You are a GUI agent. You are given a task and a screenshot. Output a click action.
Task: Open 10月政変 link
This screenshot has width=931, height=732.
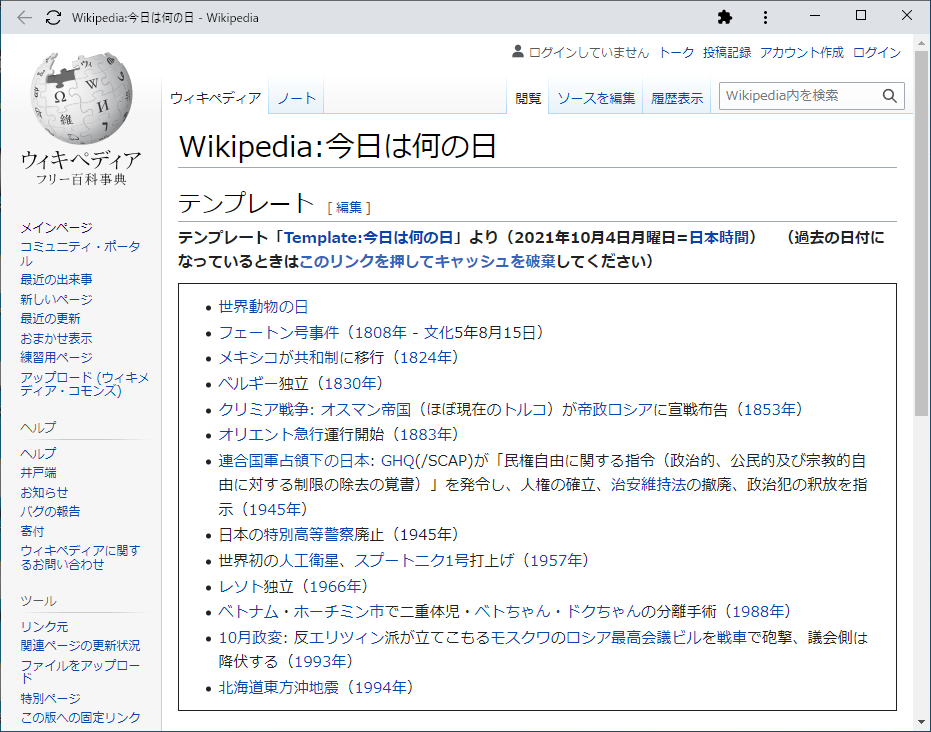(248, 637)
